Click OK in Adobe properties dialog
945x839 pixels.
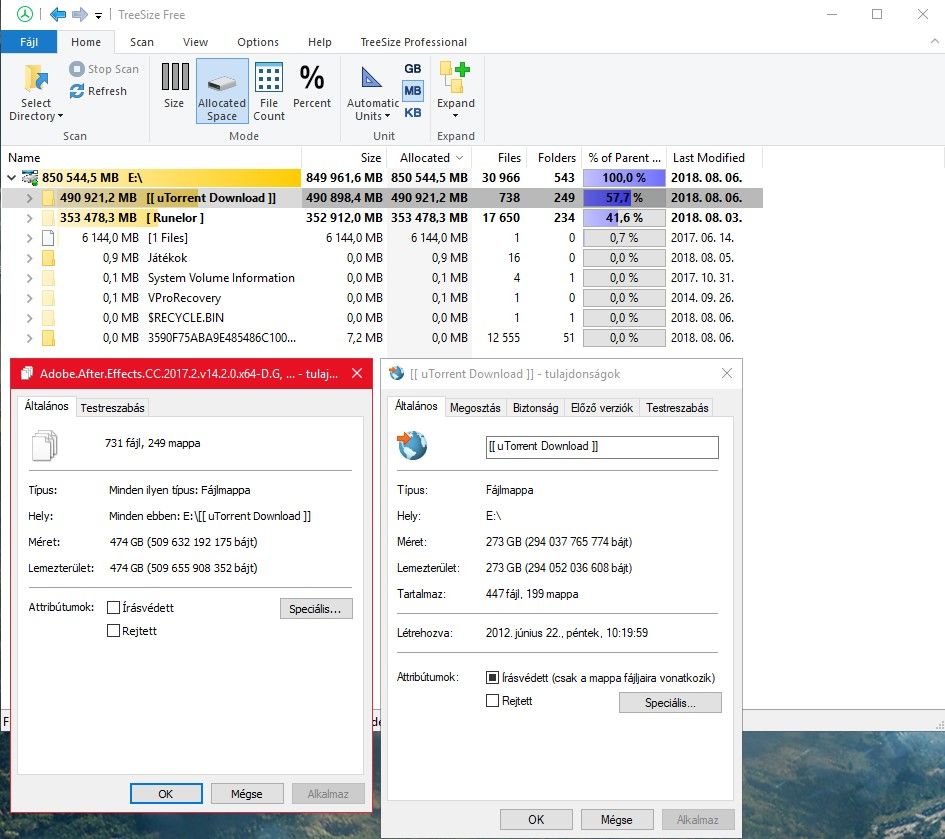click(x=166, y=794)
